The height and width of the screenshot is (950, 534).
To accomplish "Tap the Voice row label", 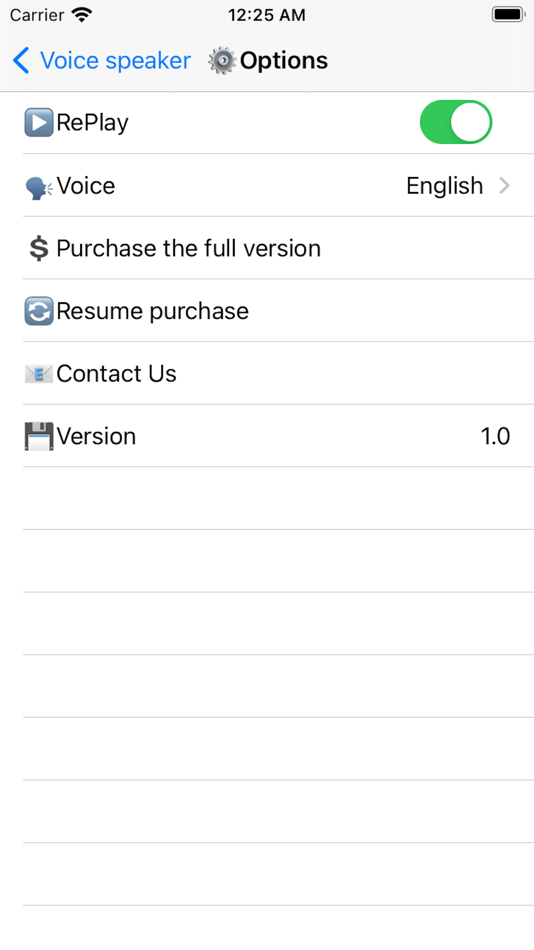I will [85, 185].
